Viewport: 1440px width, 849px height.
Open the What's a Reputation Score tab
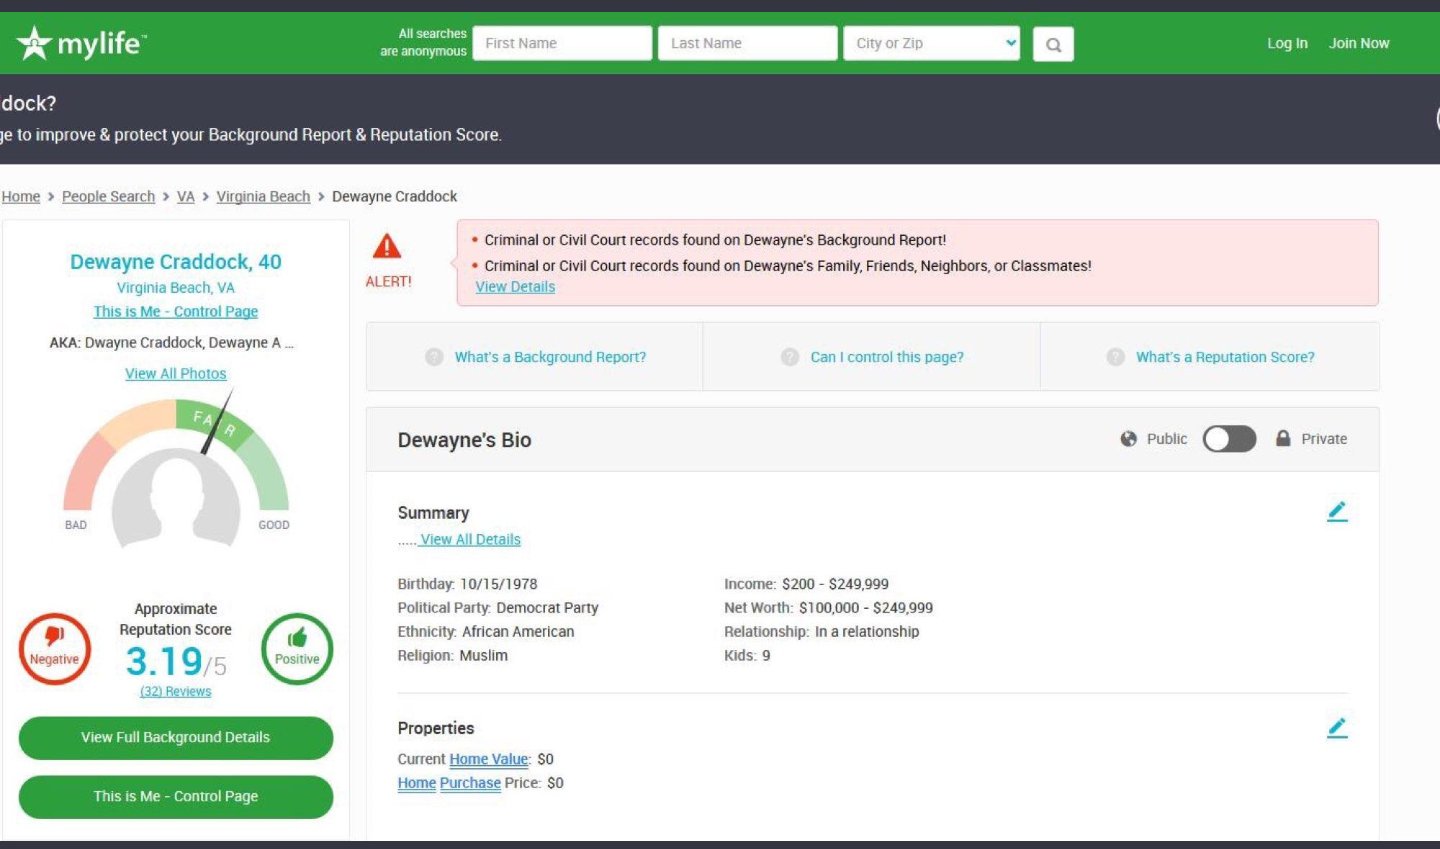tap(1210, 357)
